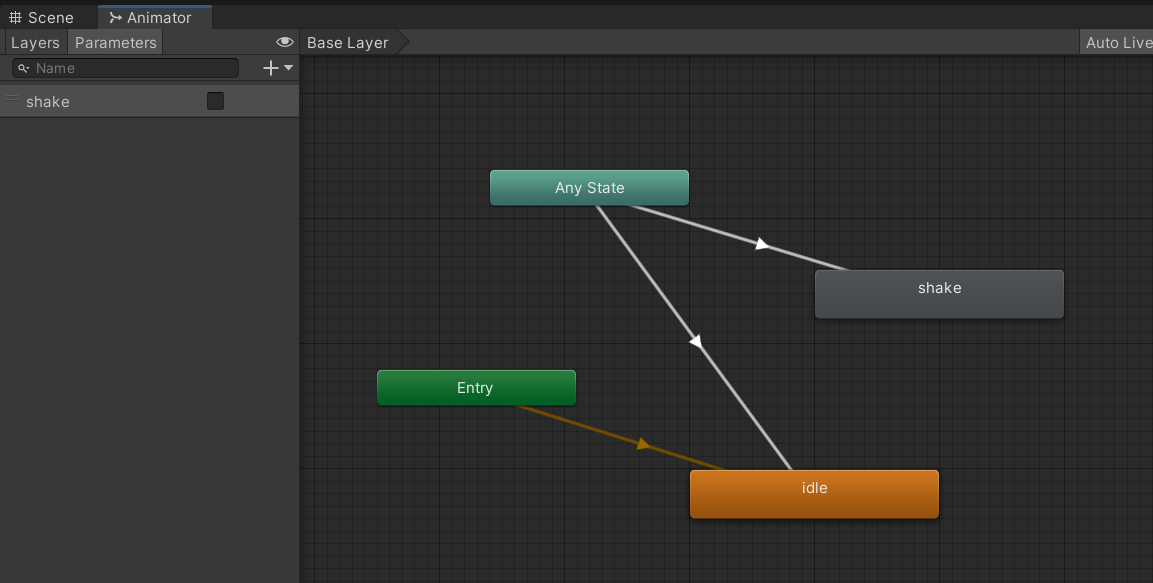Select the Any State node

tap(589, 188)
